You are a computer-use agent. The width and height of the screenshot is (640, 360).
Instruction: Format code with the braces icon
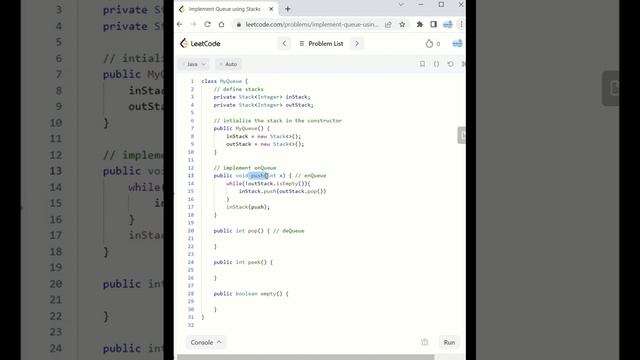436,64
